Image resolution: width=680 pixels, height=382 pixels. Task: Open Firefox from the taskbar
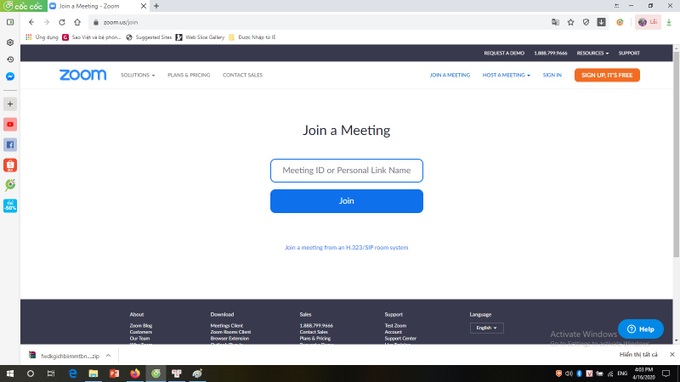pyautogui.click(x=135, y=373)
